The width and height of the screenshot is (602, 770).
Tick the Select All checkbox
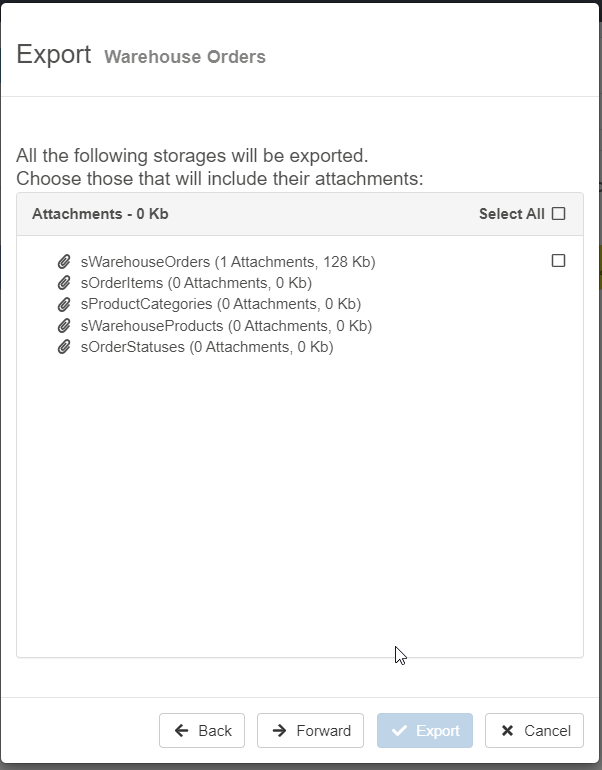tap(559, 213)
